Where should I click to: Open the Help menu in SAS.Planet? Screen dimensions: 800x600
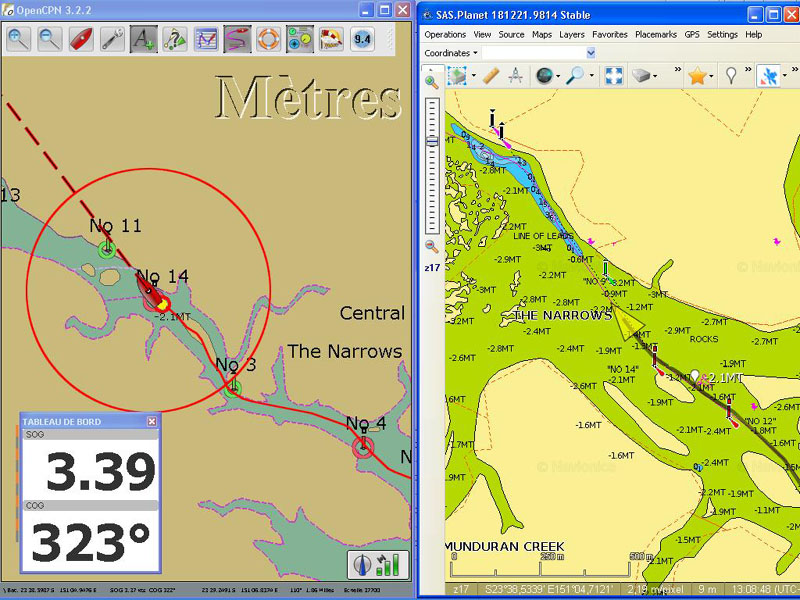[x=754, y=35]
